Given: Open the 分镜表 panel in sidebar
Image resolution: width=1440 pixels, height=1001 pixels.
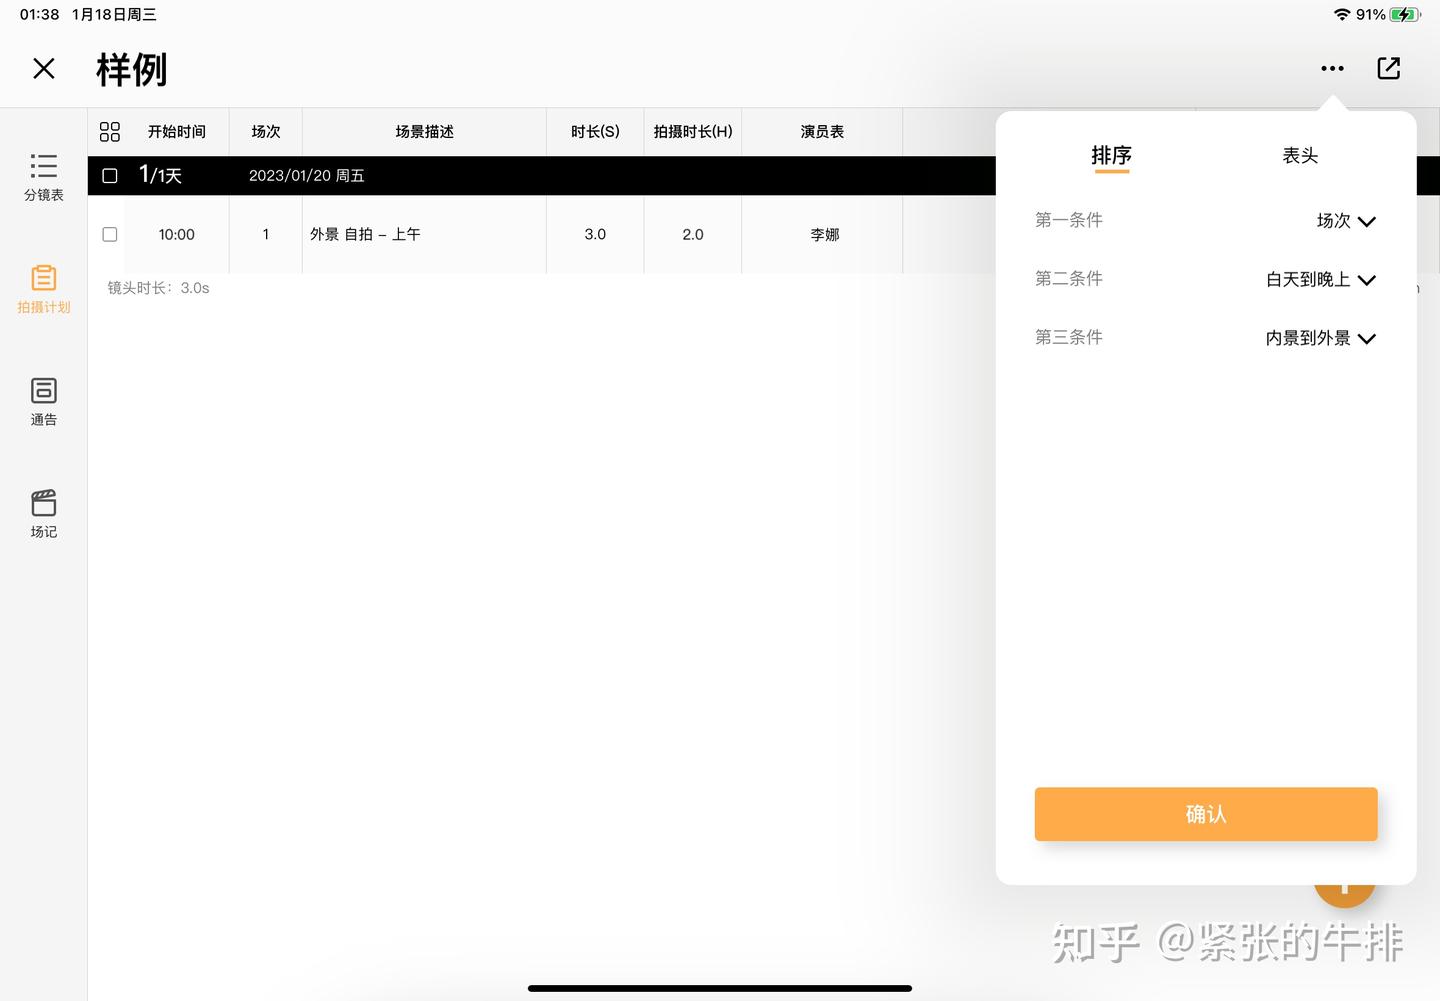Looking at the screenshot, I should click(x=43, y=177).
